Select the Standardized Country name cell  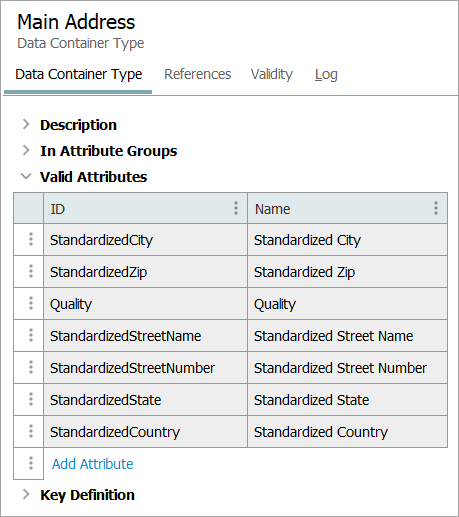(x=347, y=432)
